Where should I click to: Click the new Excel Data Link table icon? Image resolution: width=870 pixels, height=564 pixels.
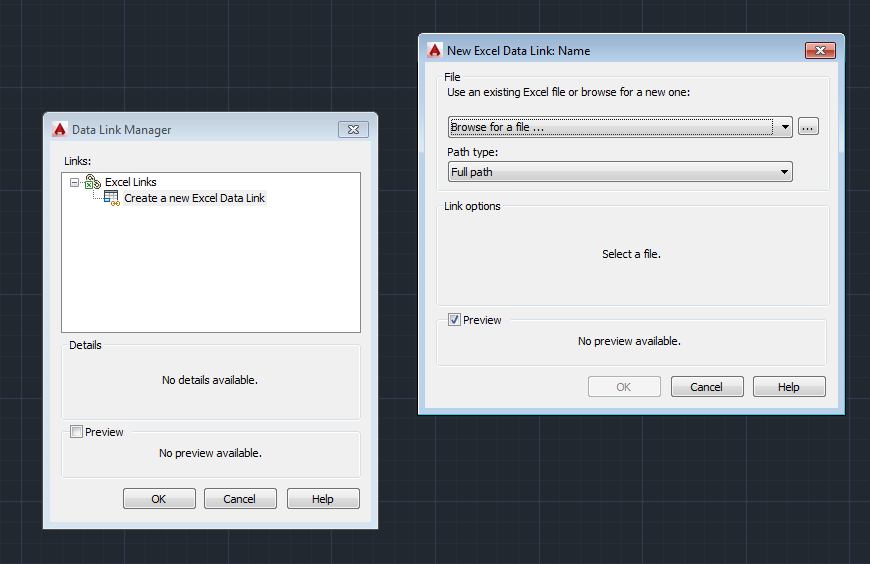coord(112,198)
